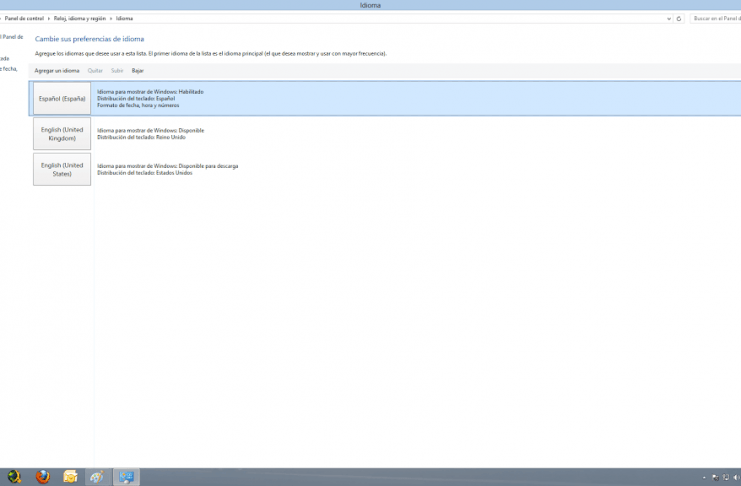This screenshot has width=741, height=486.
Task: Click 'Idioma para mostrar de Windows: Habilitado'
Action: pos(150,92)
